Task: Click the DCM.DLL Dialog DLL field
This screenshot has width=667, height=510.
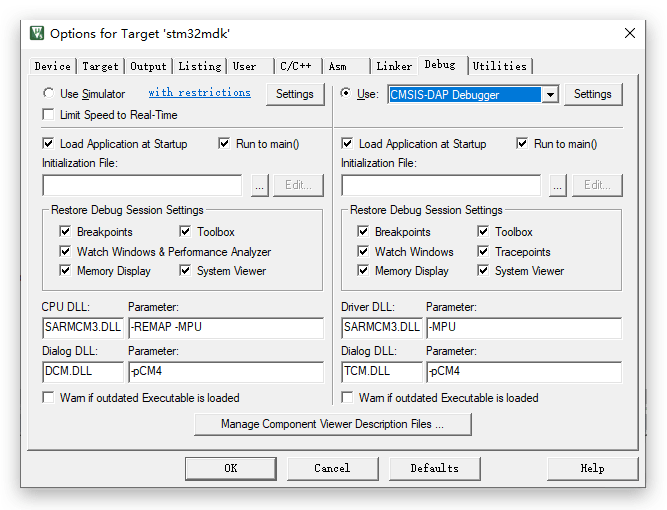Action: tap(83, 372)
